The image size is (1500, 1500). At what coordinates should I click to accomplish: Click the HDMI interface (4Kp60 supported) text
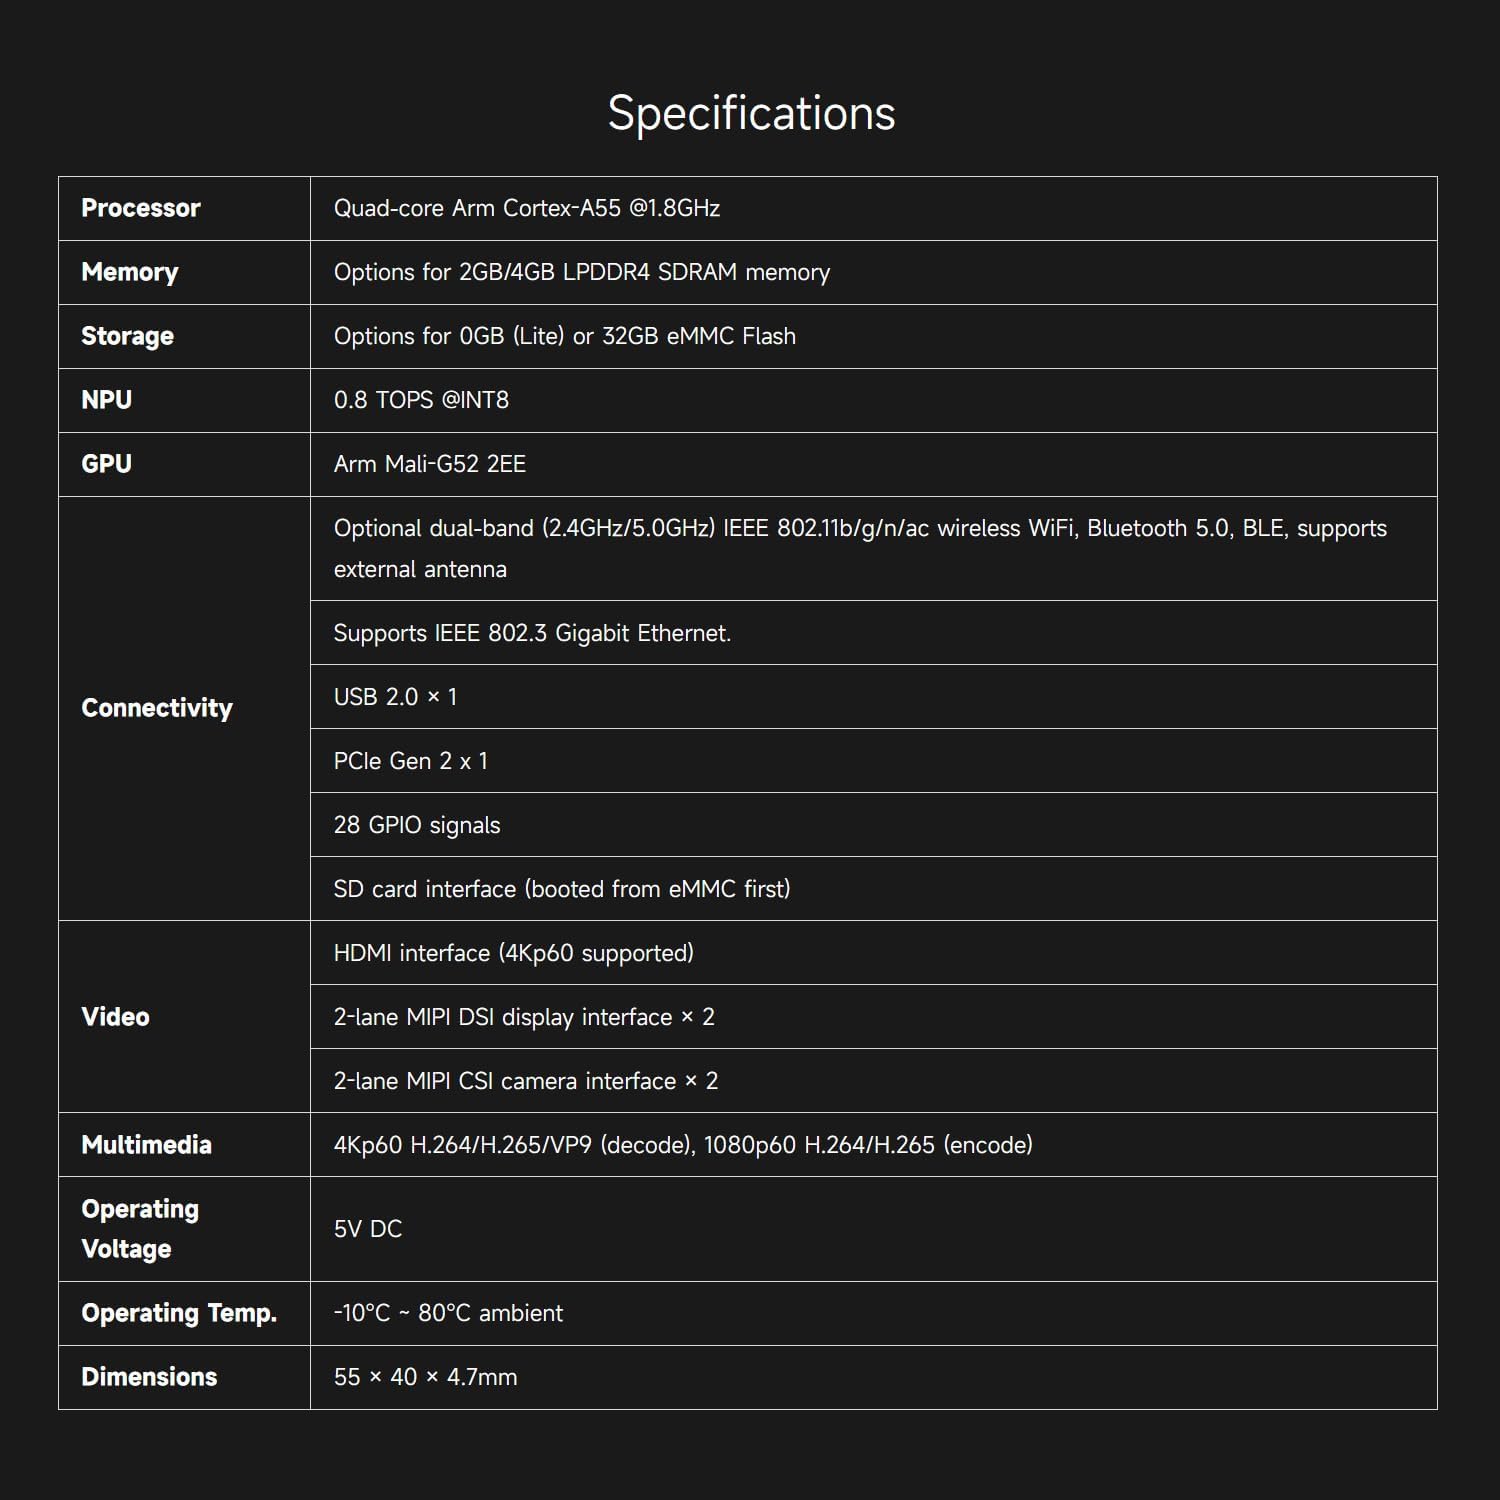coord(514,953)
